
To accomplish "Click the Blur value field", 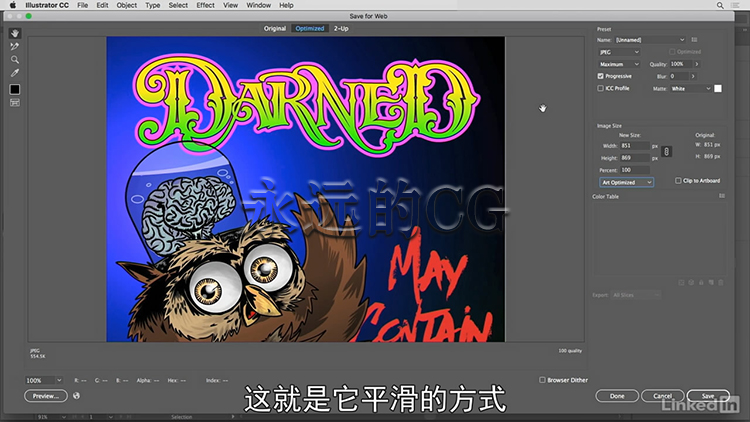I will coord(678,76).
